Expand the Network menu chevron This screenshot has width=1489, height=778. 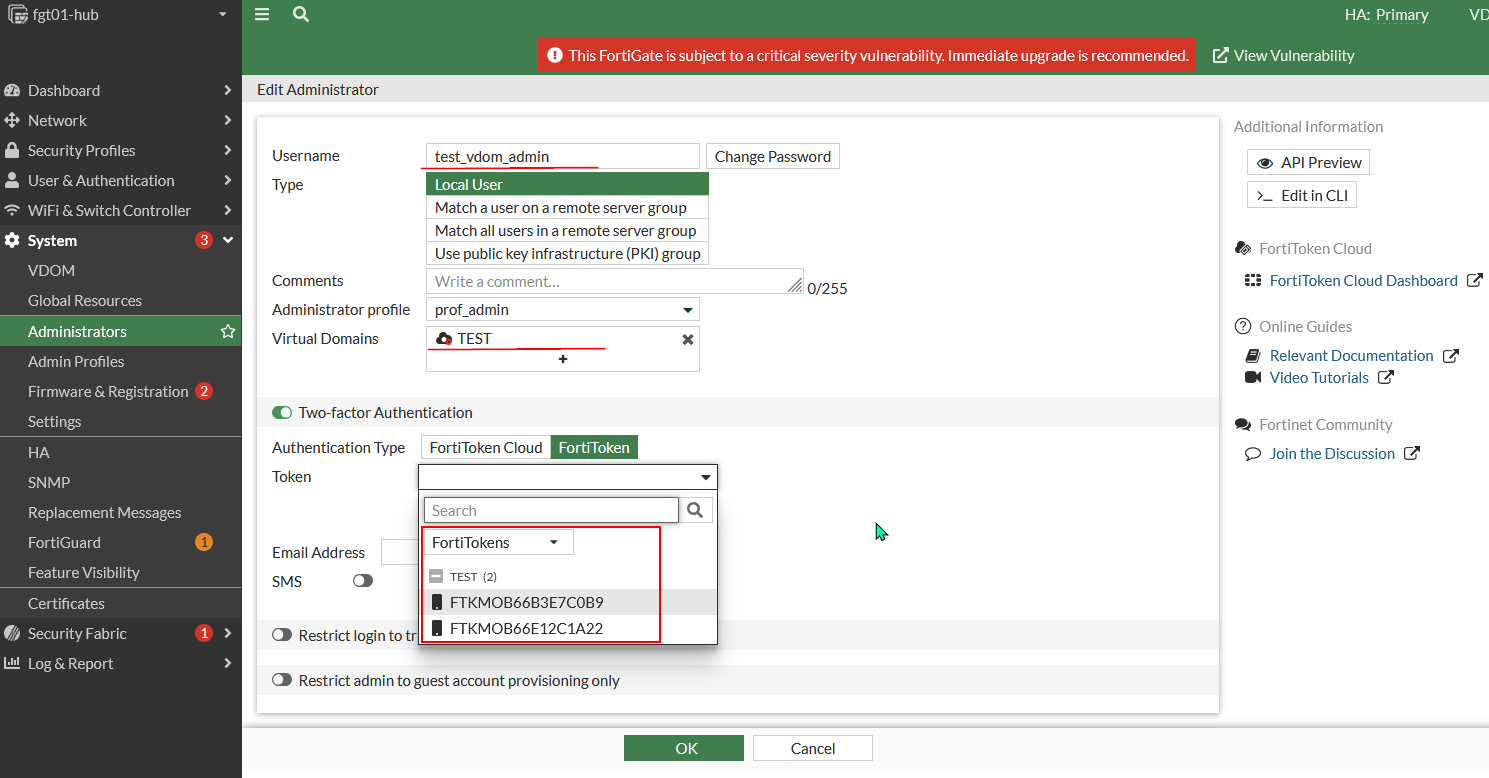click(x=228, y=120)
